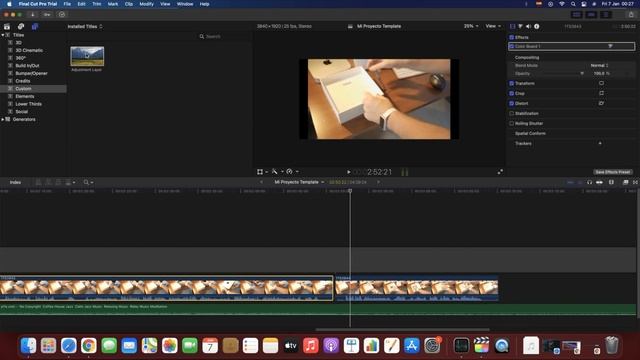Open Music app from the Dock
This screenshot has height=360, width=640.
click(x=311, y=345)
